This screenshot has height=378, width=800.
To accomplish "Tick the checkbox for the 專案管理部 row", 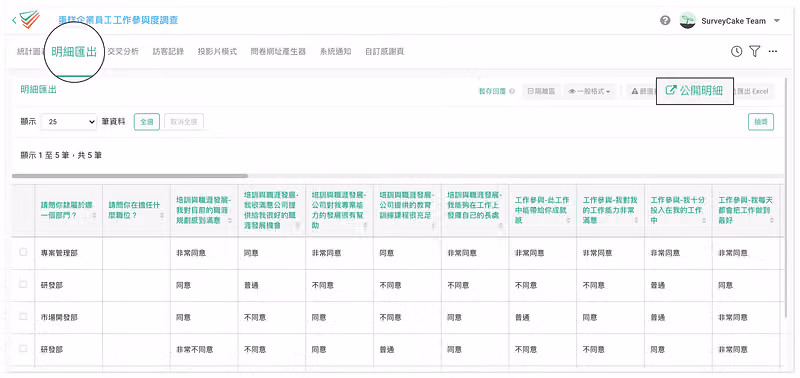I will (x=23, y=252).
